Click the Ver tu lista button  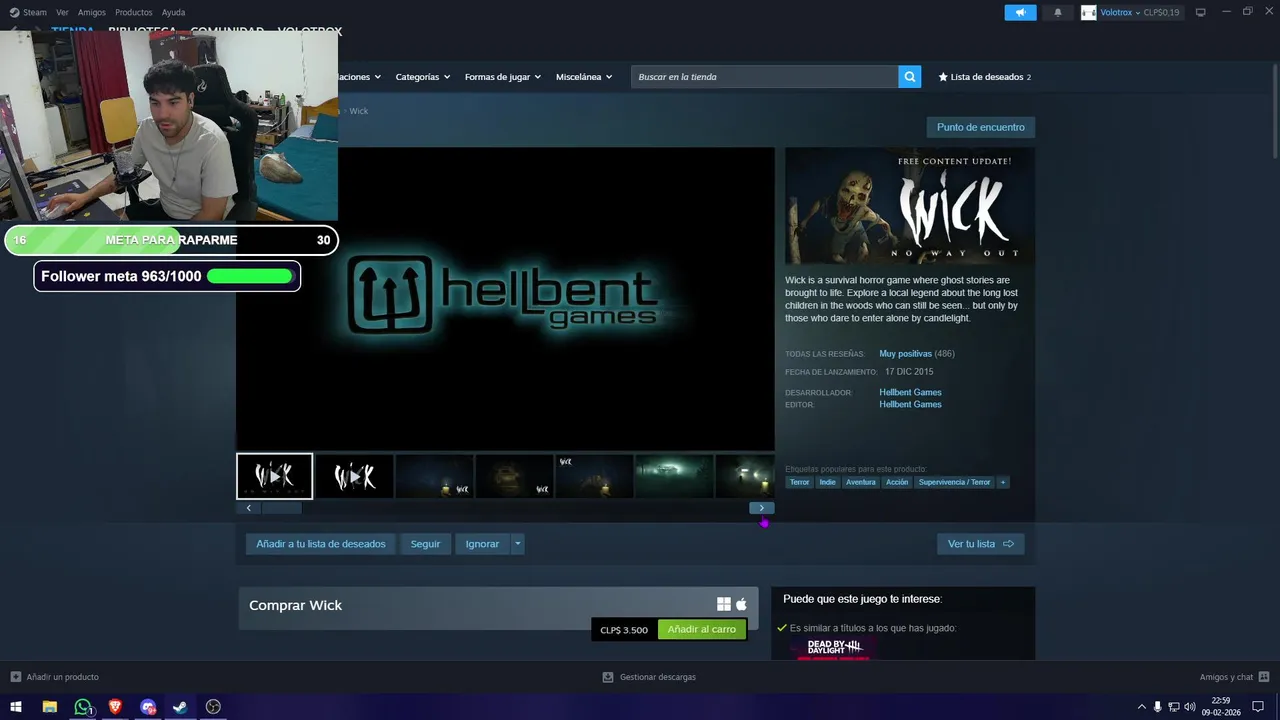(980, 544)
